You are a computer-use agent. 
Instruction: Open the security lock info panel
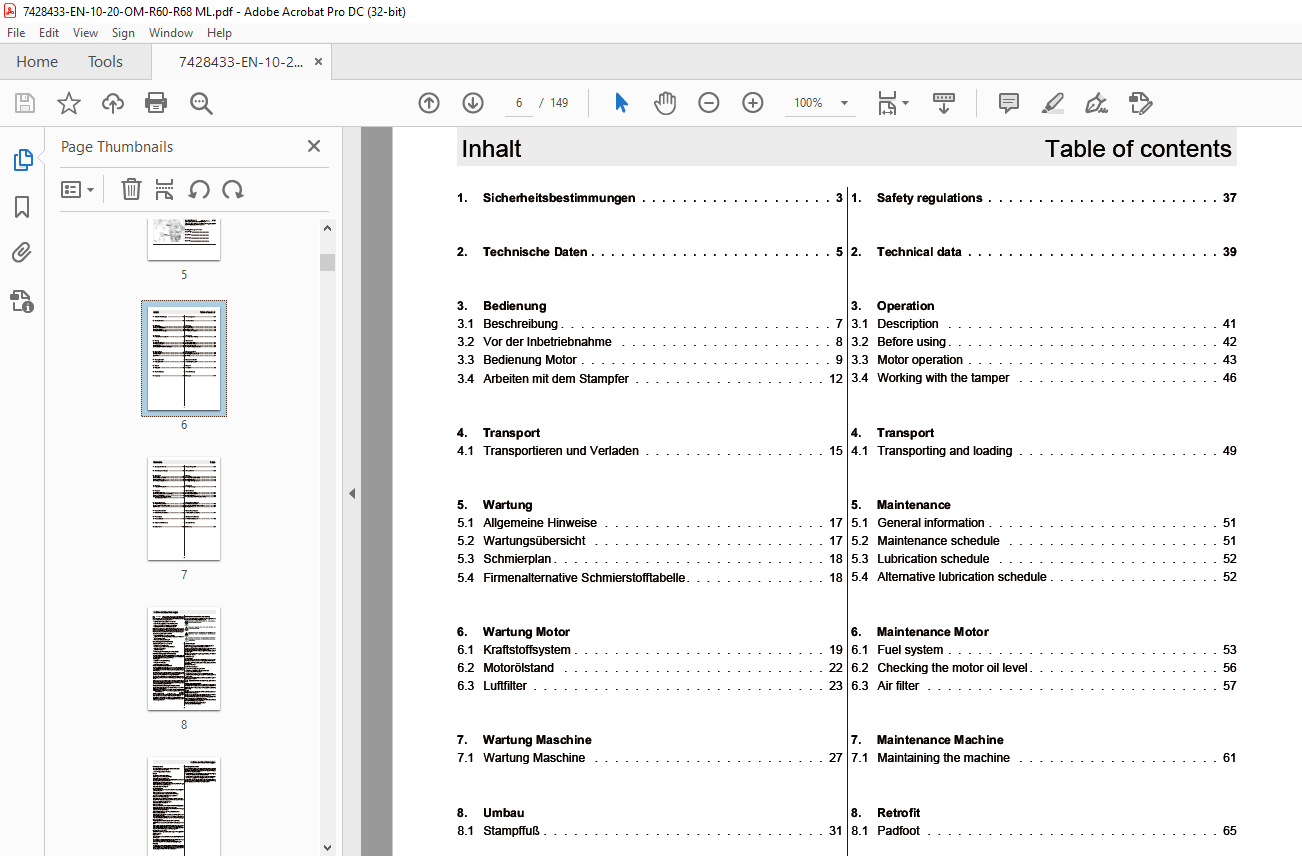(22, 300)
